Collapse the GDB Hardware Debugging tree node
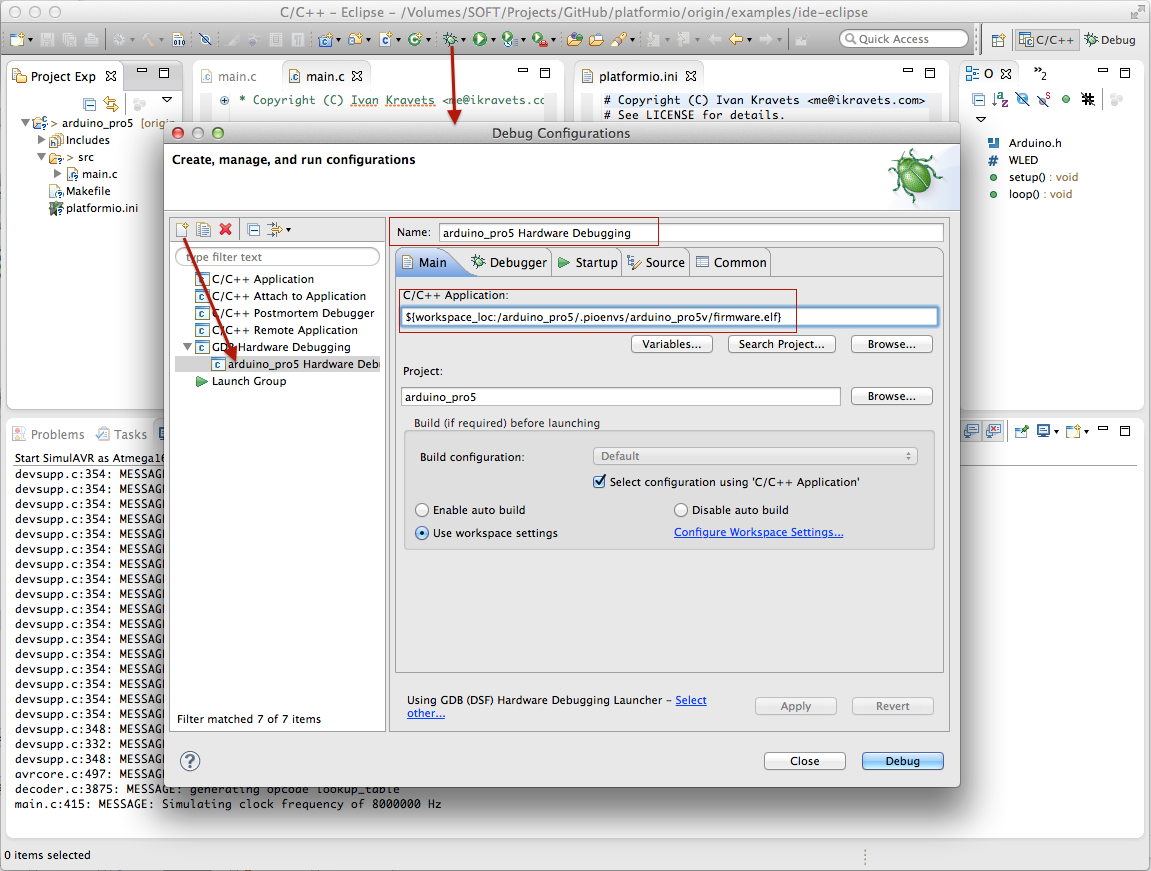The height and width of the screenshot is (871, 1151). [x=187, y=347]
